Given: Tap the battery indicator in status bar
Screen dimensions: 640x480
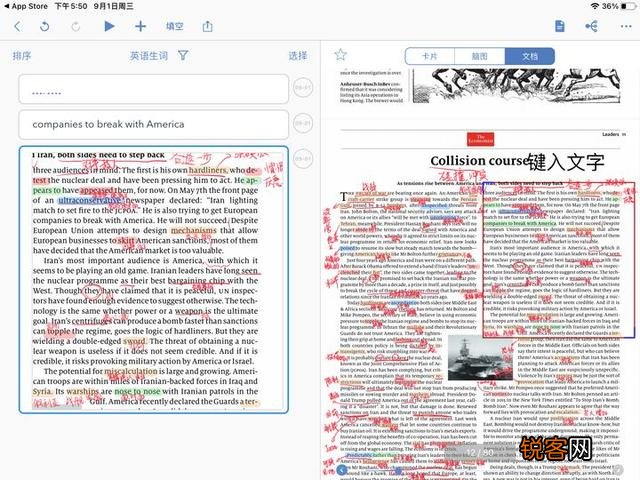Looking at the screenshot, I should click(x=629, y=6).
